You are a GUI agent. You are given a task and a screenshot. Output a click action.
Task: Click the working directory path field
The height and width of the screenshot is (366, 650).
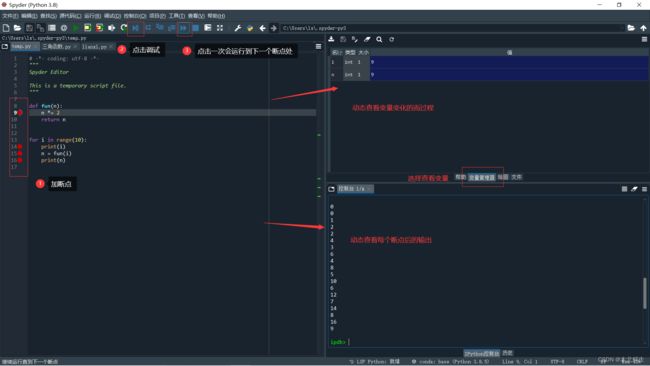[x=452, y=28]
